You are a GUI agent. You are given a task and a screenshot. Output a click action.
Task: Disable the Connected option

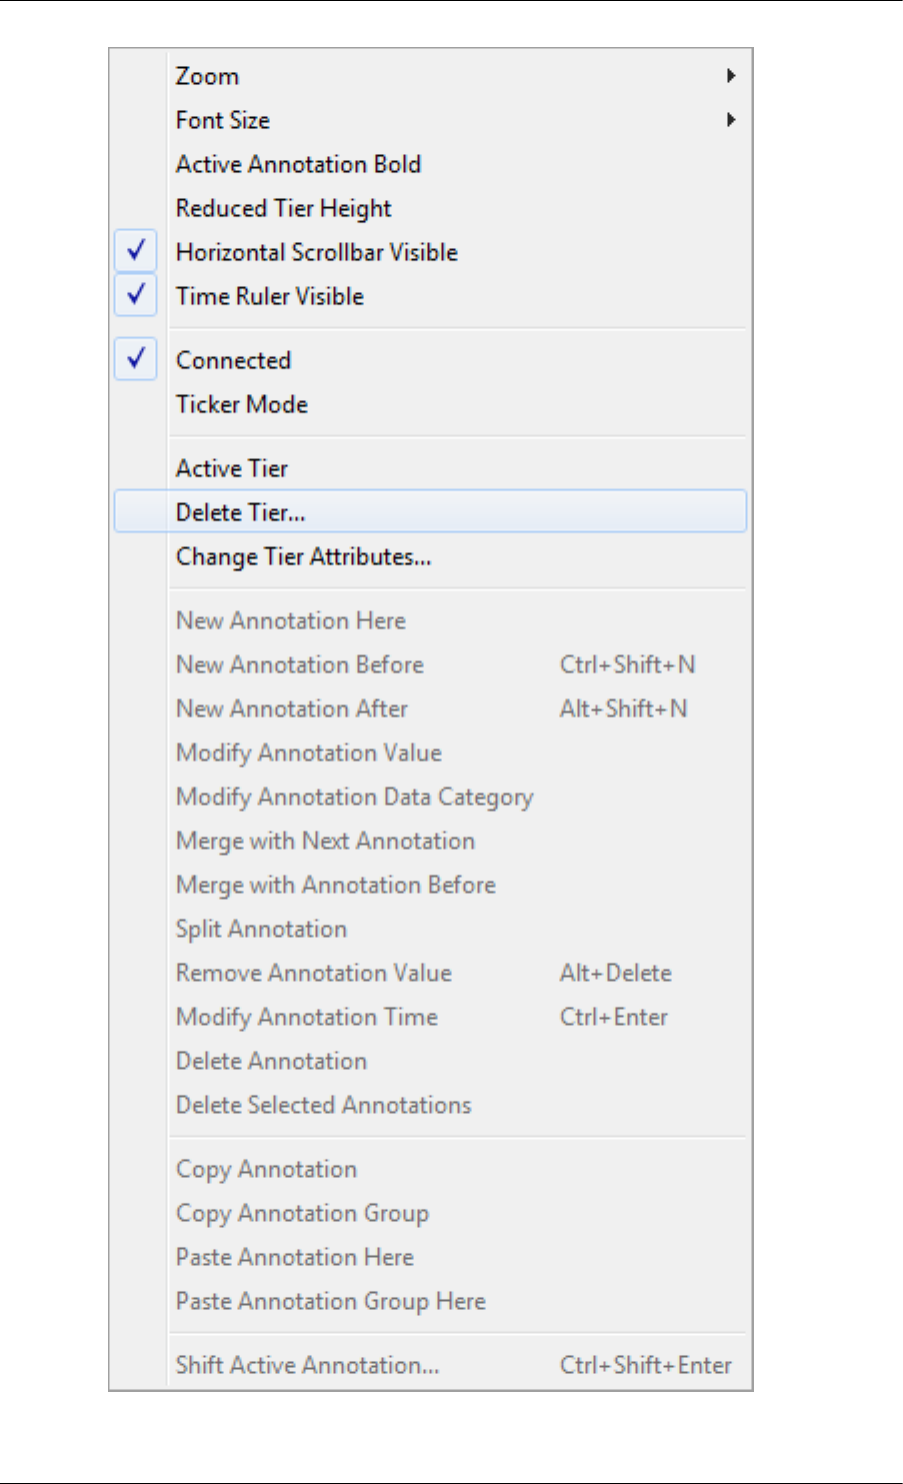pyautogui.click(x=136, y=359)
